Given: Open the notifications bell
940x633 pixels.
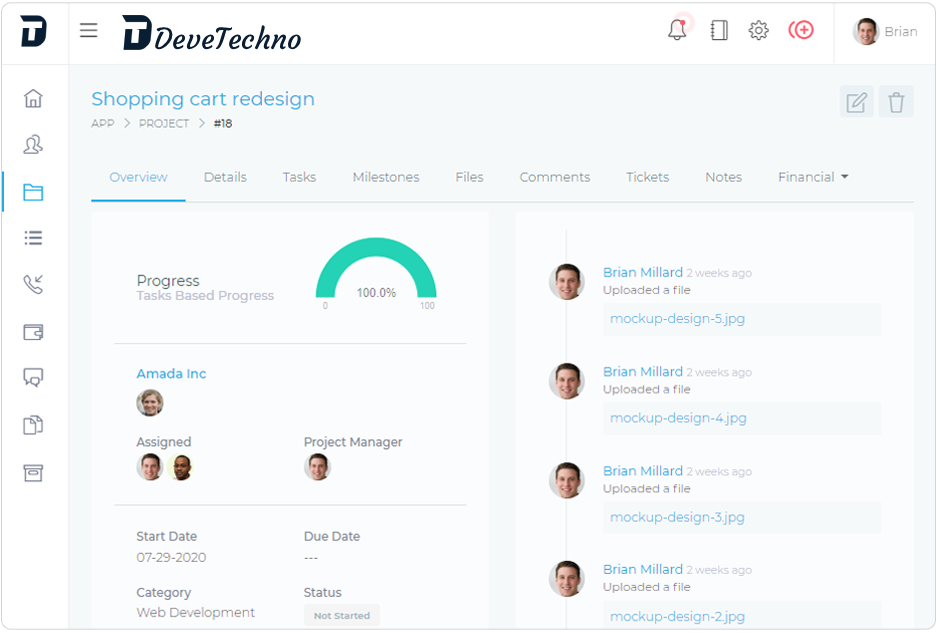Looking at the screenshot, I should 677,30.
